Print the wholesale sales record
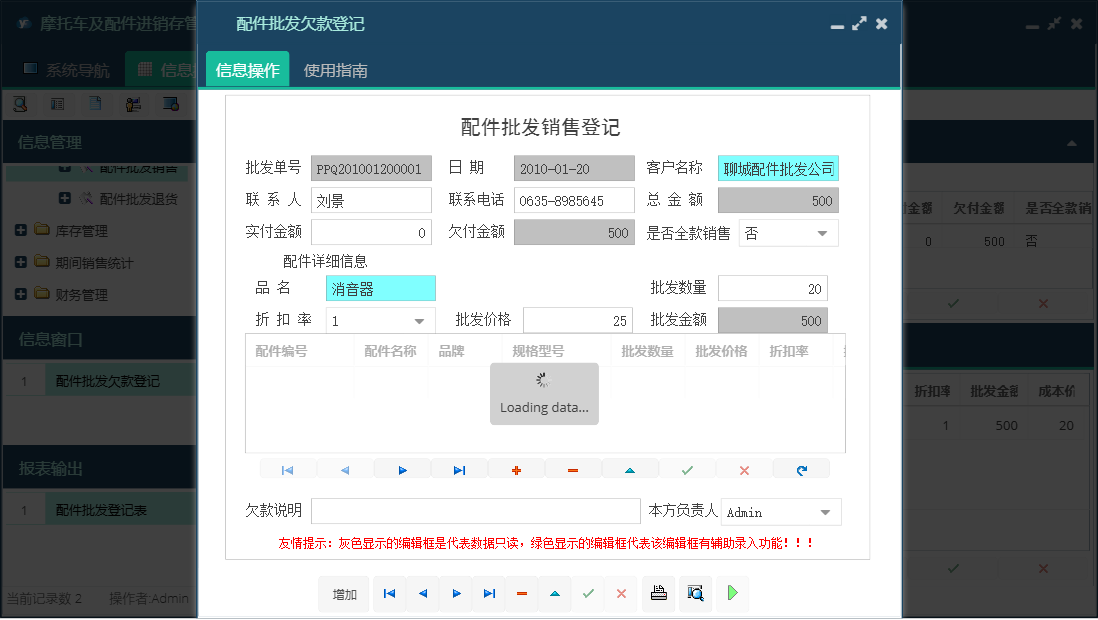 (x=658, y=593)
